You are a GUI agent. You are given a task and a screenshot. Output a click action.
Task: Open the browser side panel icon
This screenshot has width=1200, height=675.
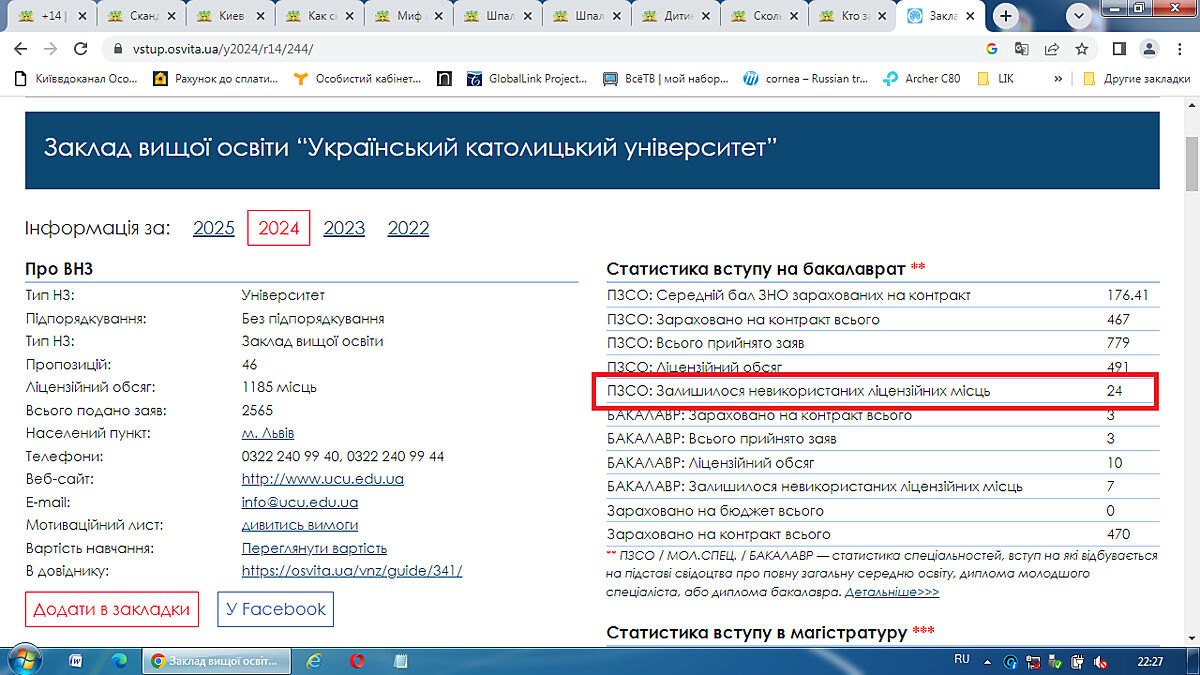(x=1120, y=49)
